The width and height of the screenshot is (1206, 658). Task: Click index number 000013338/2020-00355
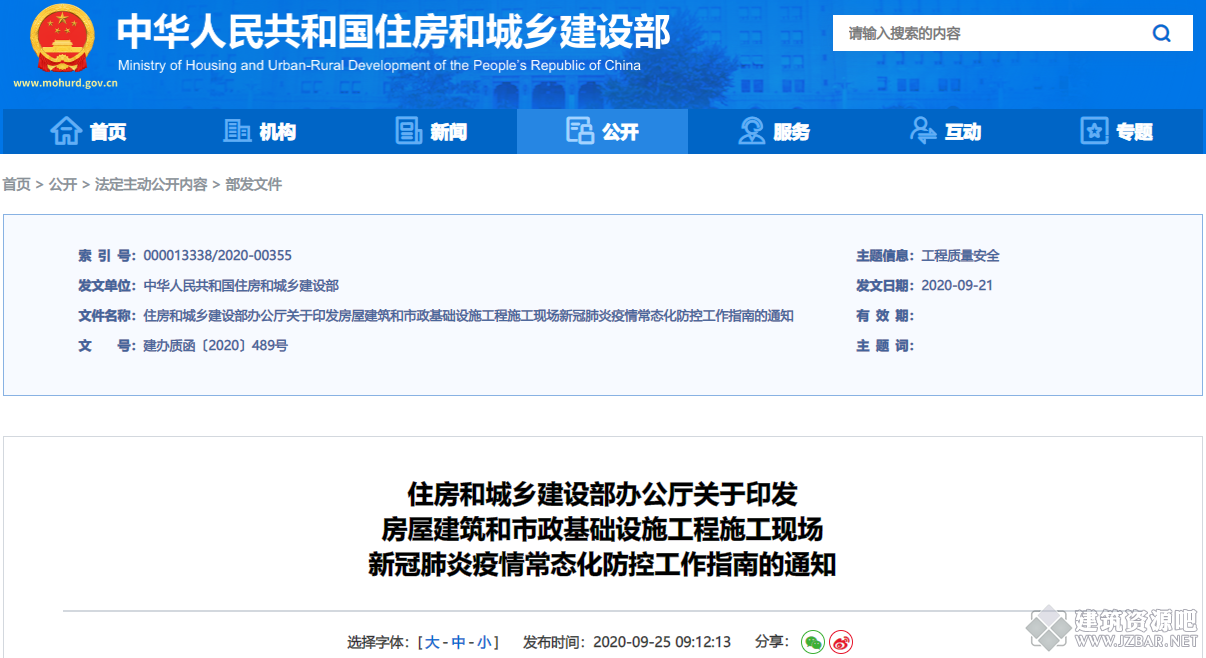(218, 256)
